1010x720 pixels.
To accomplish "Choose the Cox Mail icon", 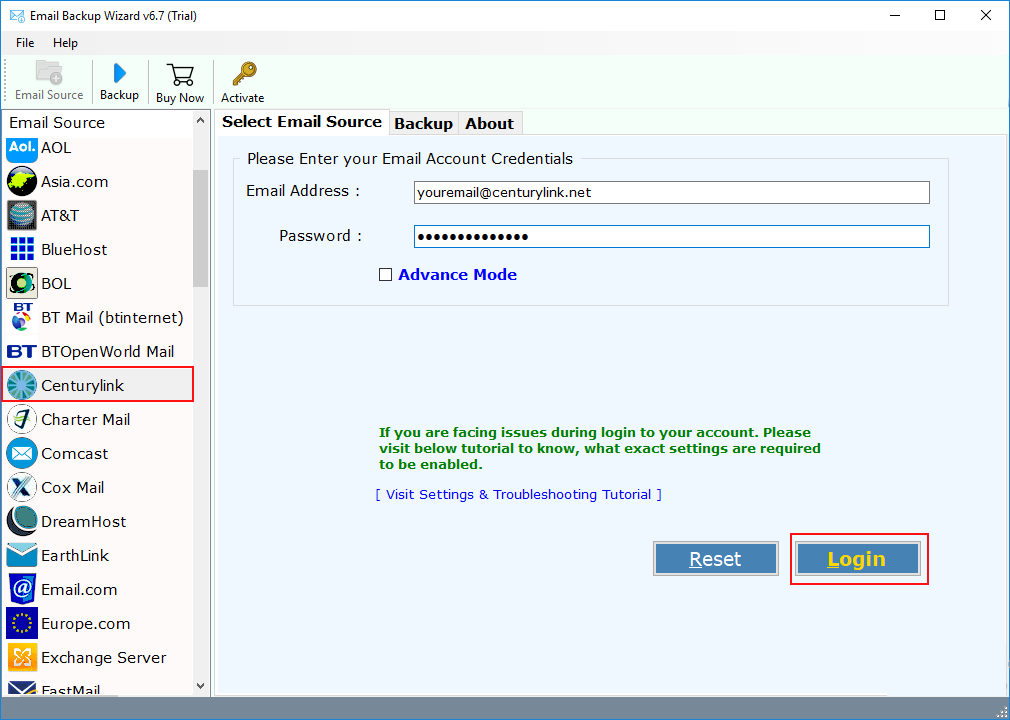I will (x=22, y=488).
